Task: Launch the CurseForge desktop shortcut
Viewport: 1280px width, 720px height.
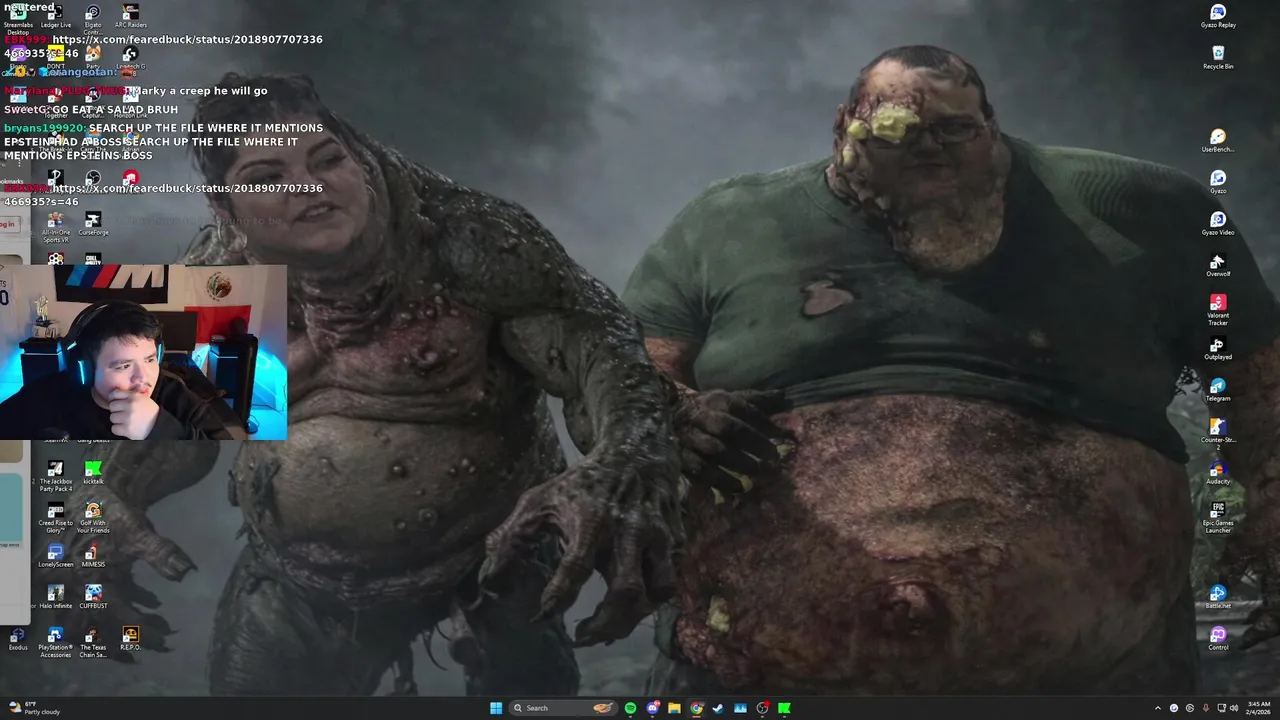Action: (x=93, y=224)
